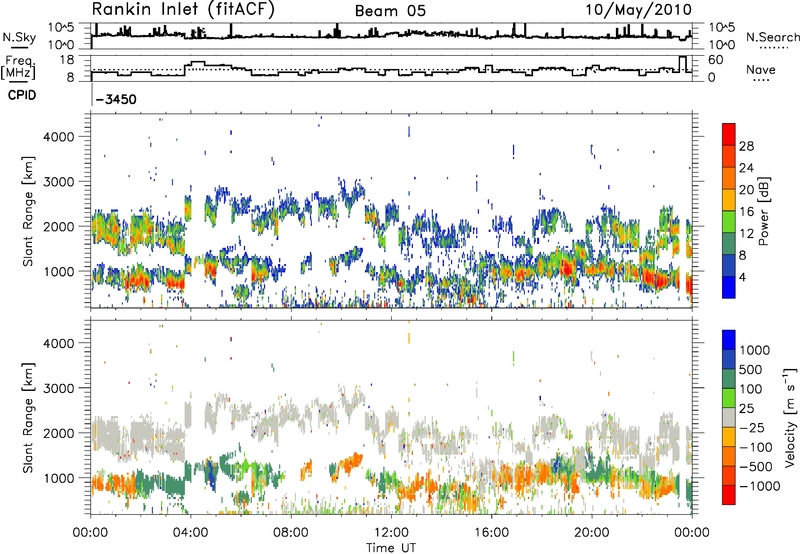
Task: Select the '60' tick on Nave axis
Action: (x=716, y=60)
